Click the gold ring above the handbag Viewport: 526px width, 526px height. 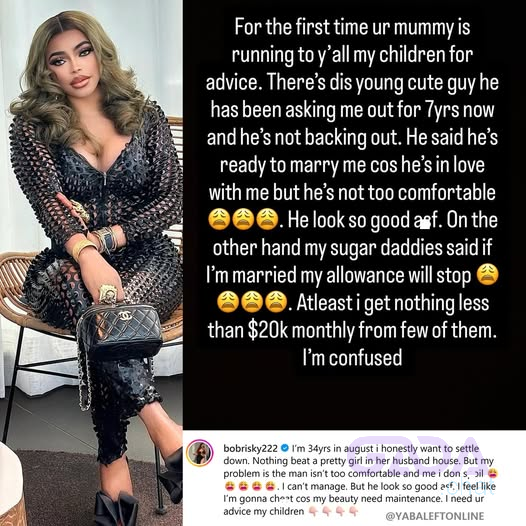108,294
